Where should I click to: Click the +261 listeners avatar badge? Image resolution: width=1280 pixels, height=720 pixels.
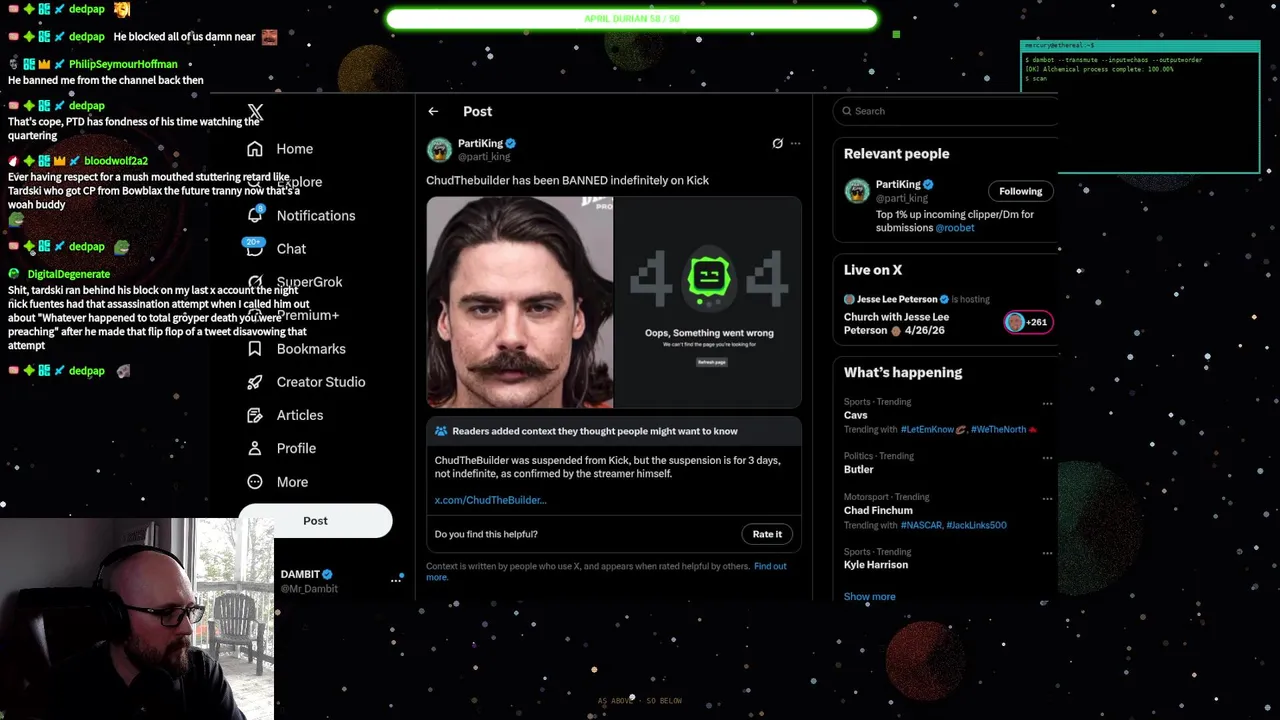(x=1028, y=322)
